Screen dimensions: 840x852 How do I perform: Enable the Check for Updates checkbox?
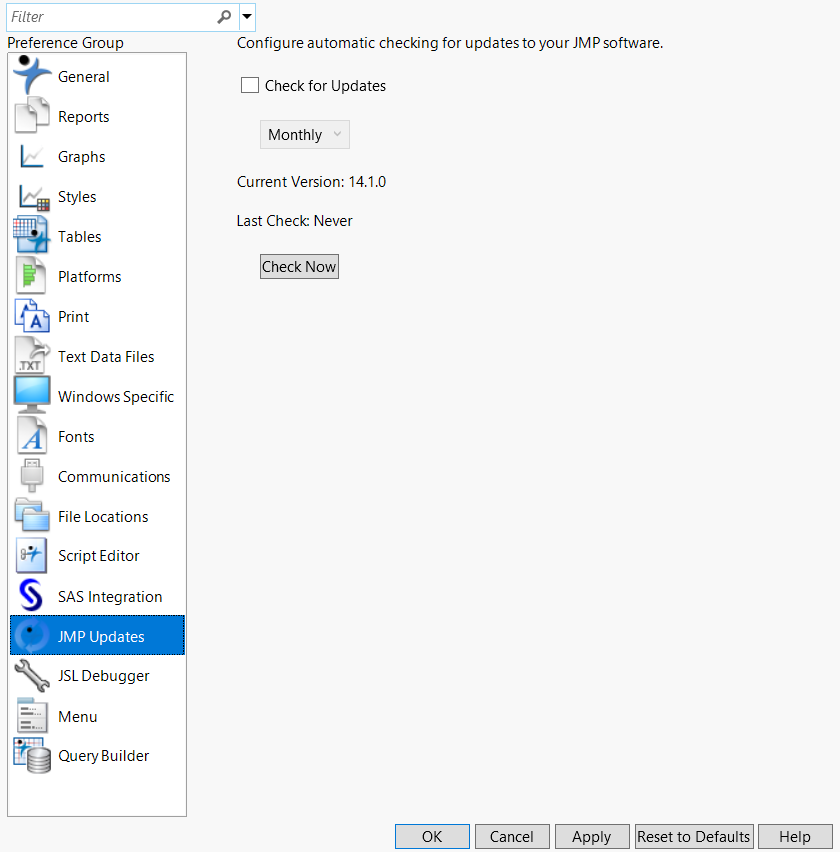coord(250,85)
